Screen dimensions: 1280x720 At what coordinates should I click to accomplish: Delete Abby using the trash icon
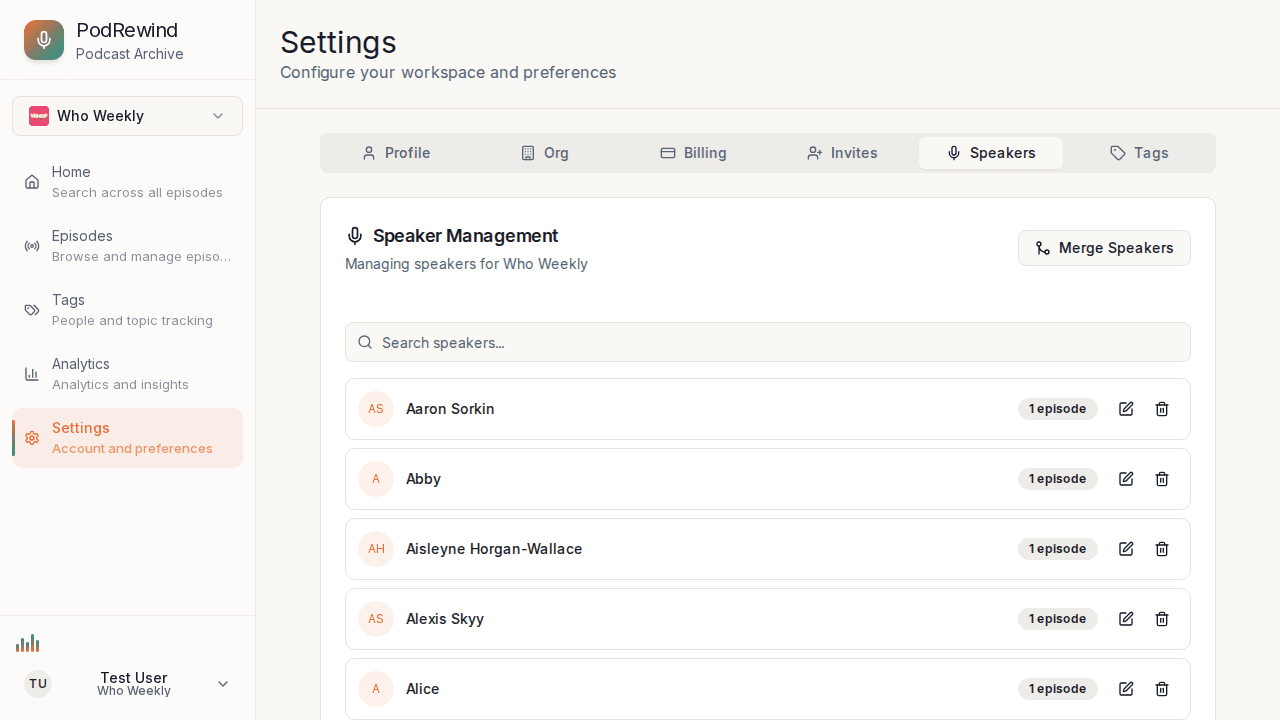(1162, 479)
